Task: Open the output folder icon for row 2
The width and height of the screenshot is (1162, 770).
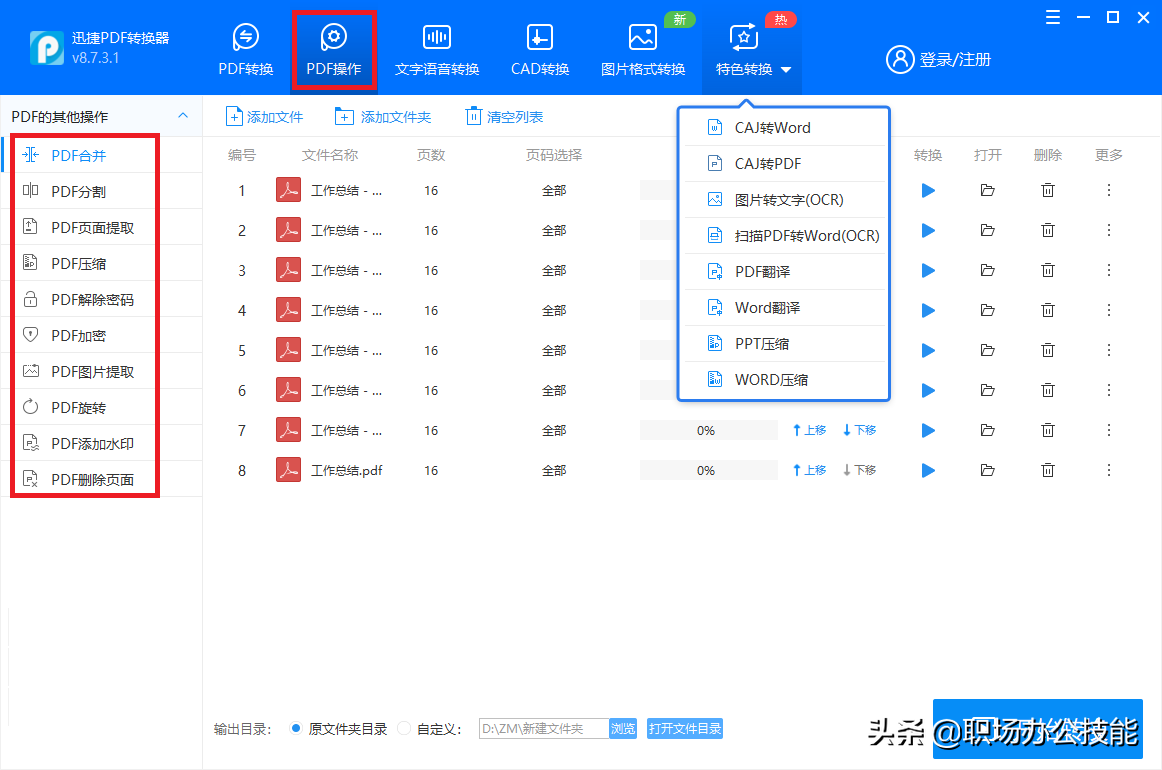Action: [987, 230]
